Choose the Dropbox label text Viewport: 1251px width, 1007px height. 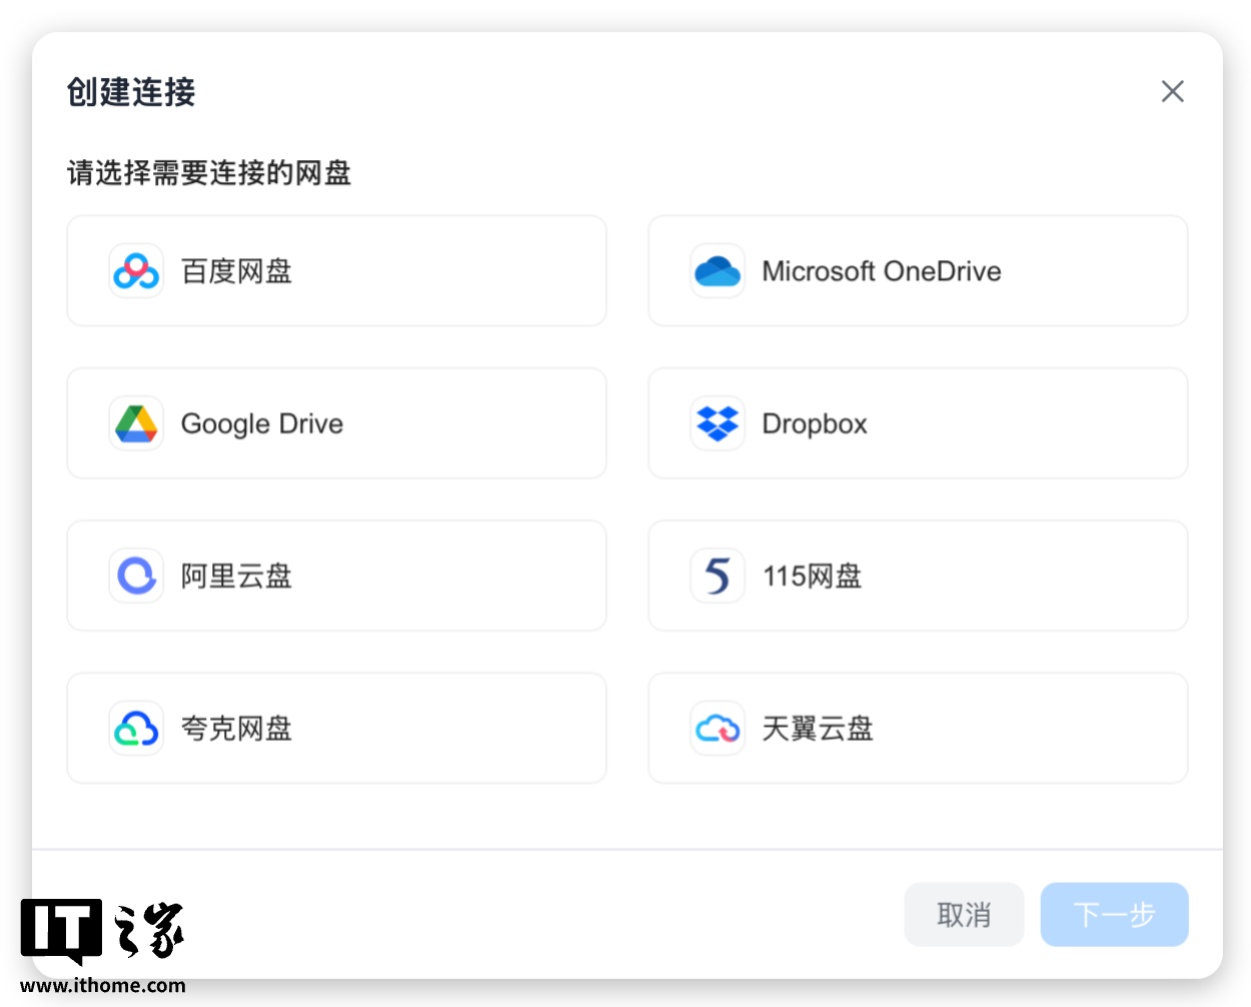(x=815, y=424)
